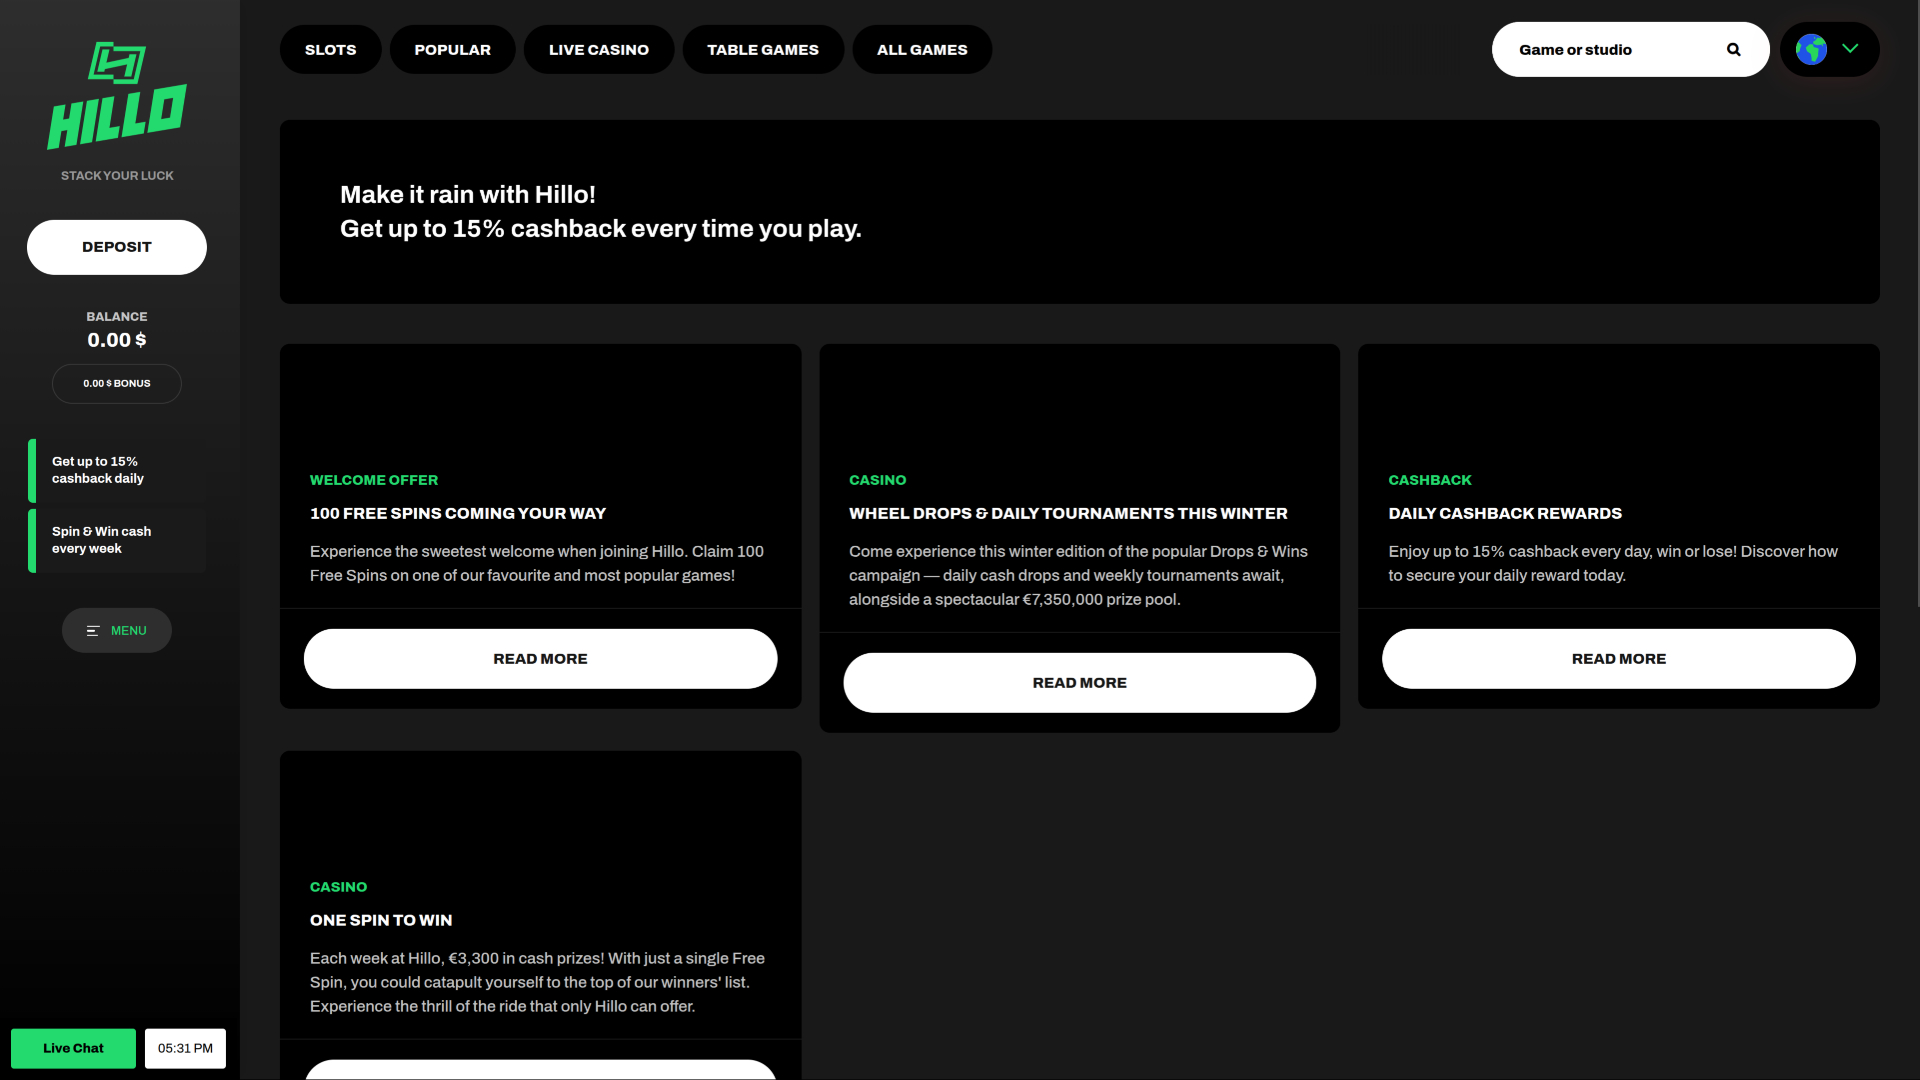
Task: Switch to Popular games
Action: coord(452,50)
